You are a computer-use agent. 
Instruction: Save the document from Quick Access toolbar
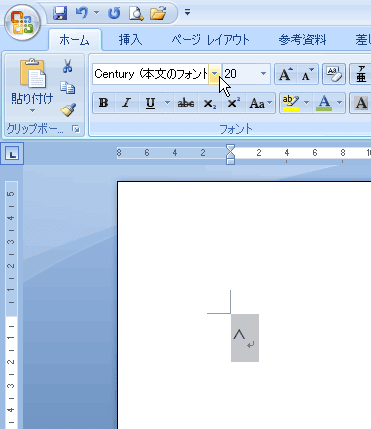[60, 13]
